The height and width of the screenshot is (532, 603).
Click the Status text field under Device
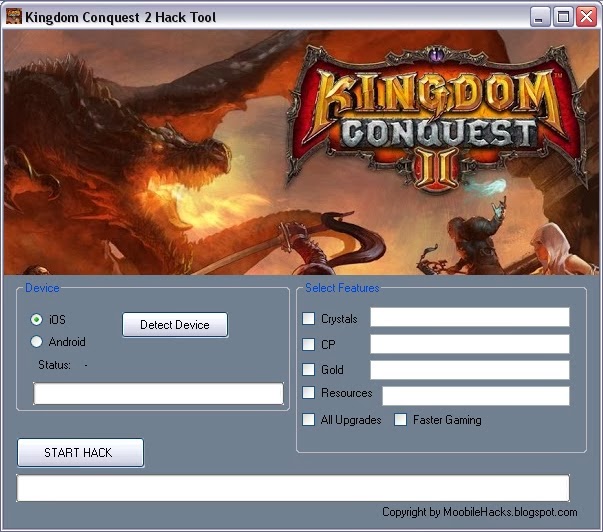tap(158, 393)
